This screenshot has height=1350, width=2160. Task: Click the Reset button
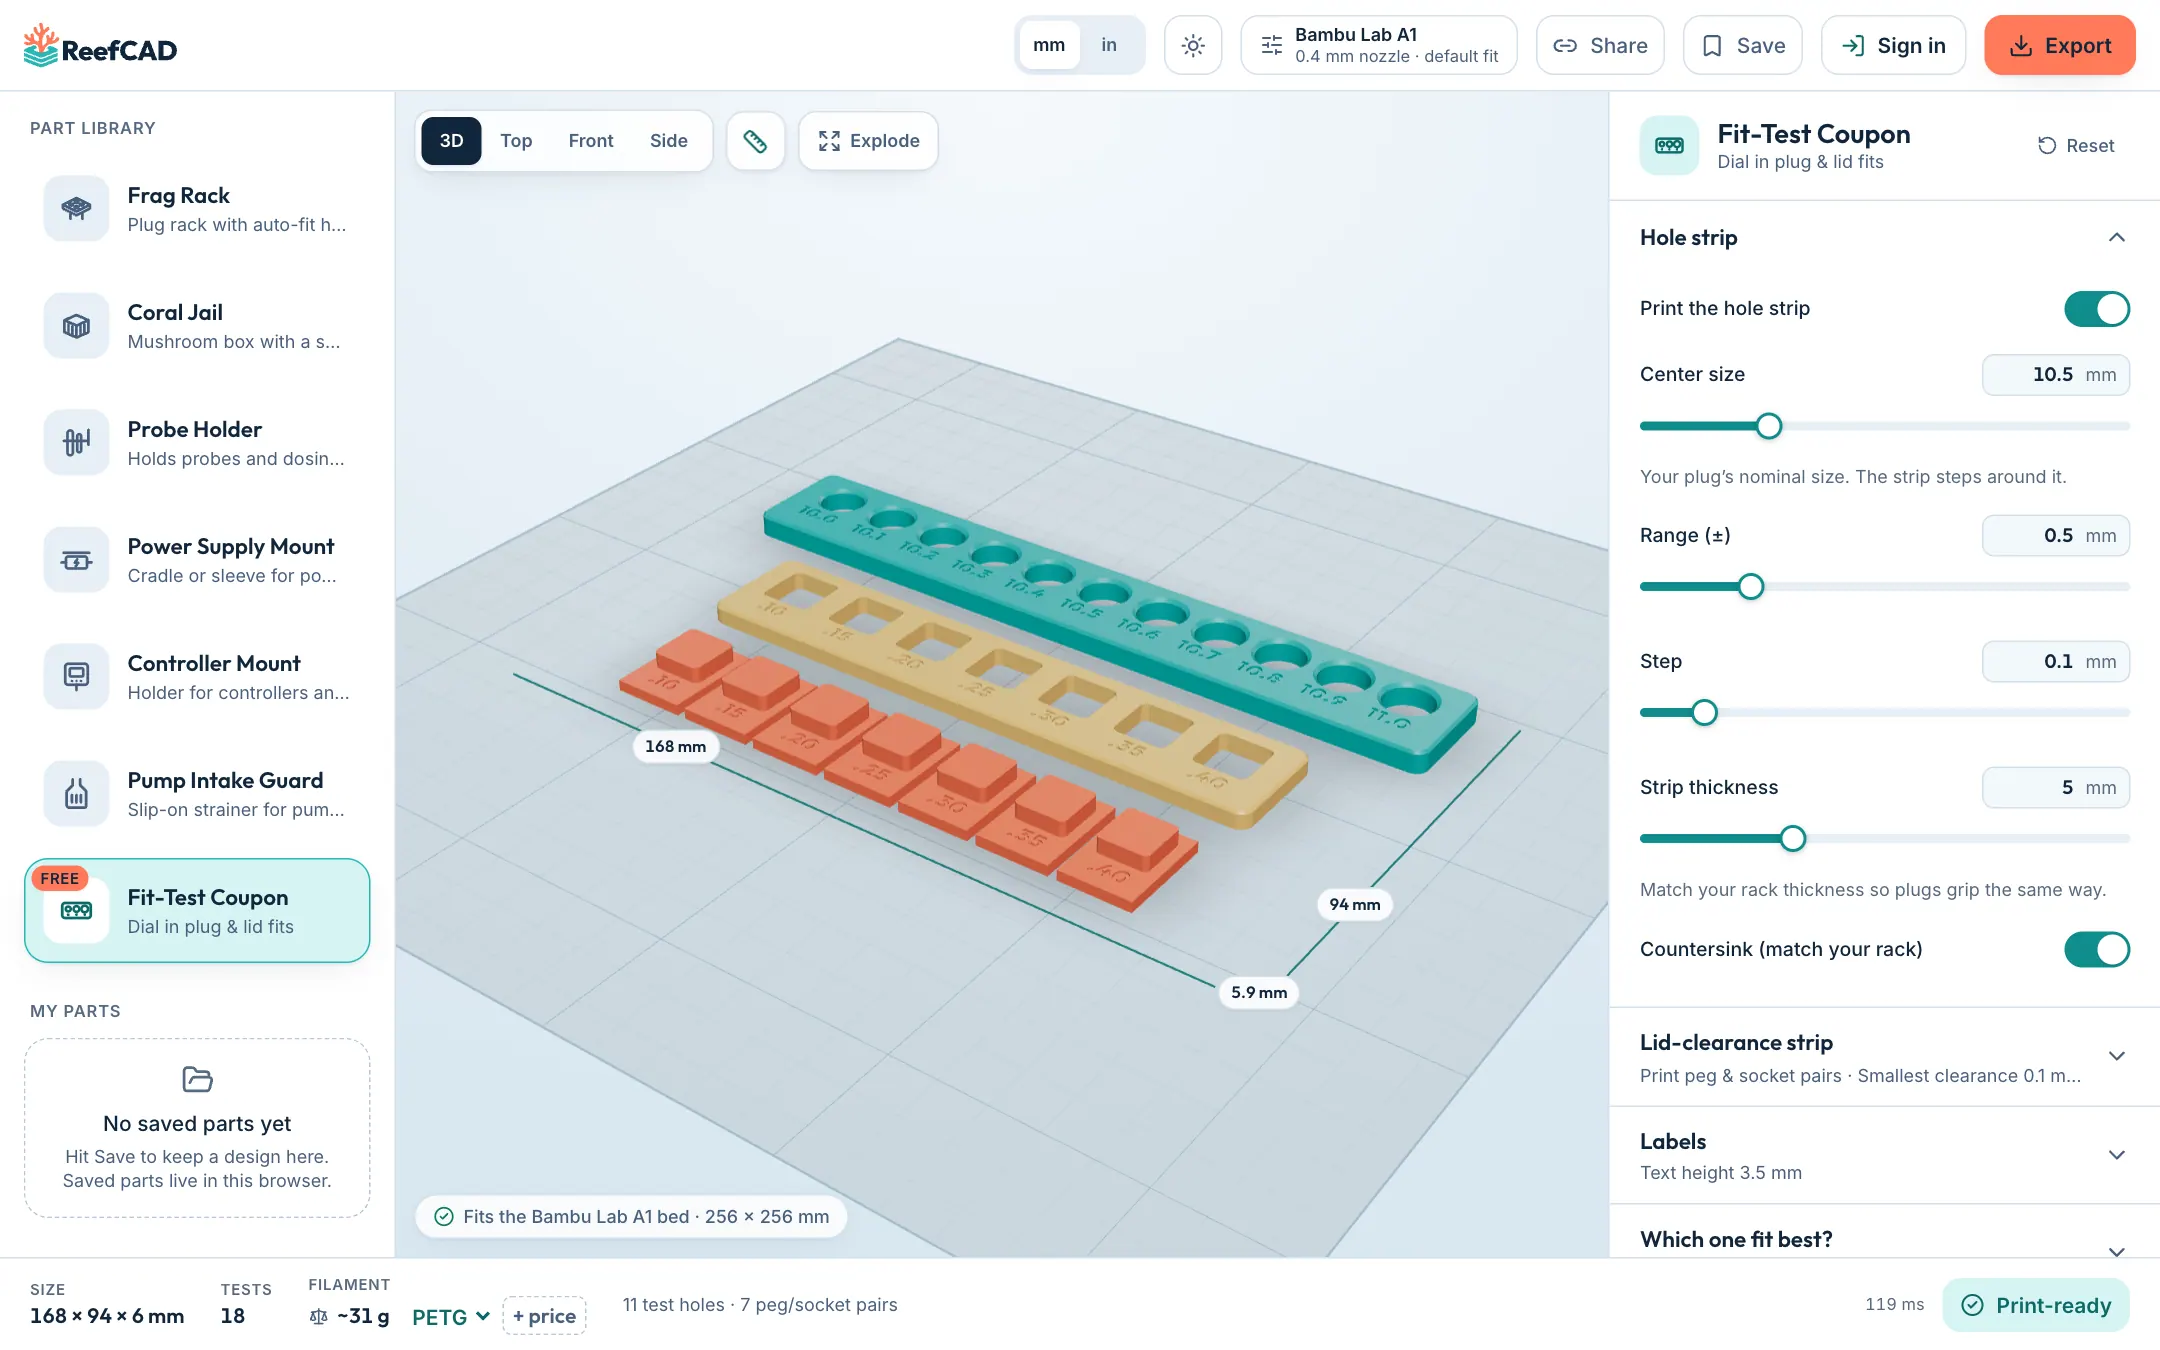[2076, 146]
